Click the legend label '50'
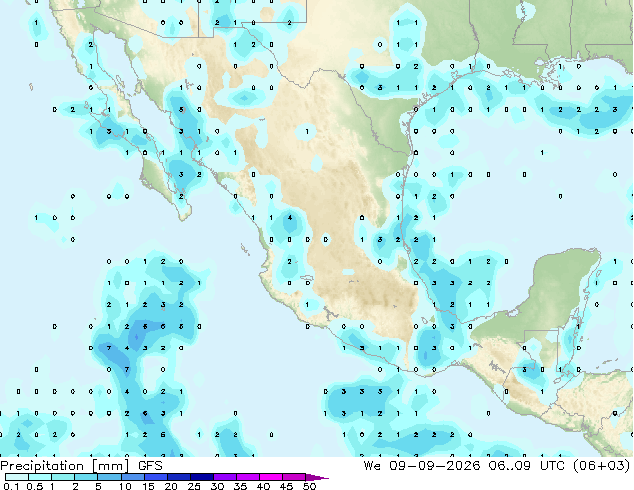Viewport: 634px width, 490px height. (309, 486)
